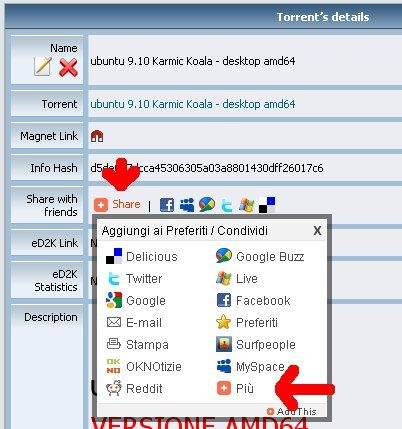
Task: Close the Aggiungi ai Preferiti popup
Action: [317, 230]
